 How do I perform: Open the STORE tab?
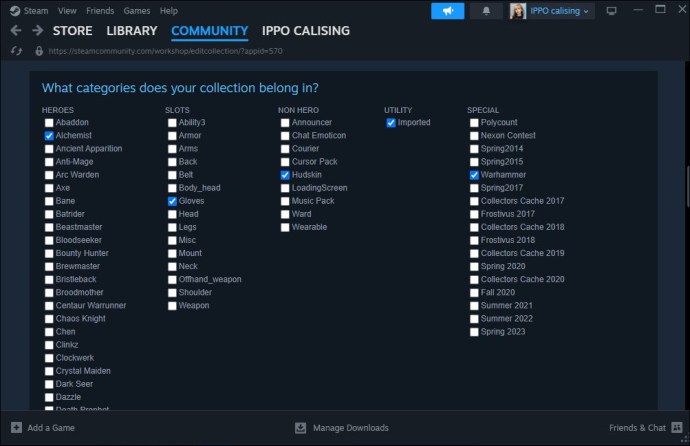(x=73, y=31)
